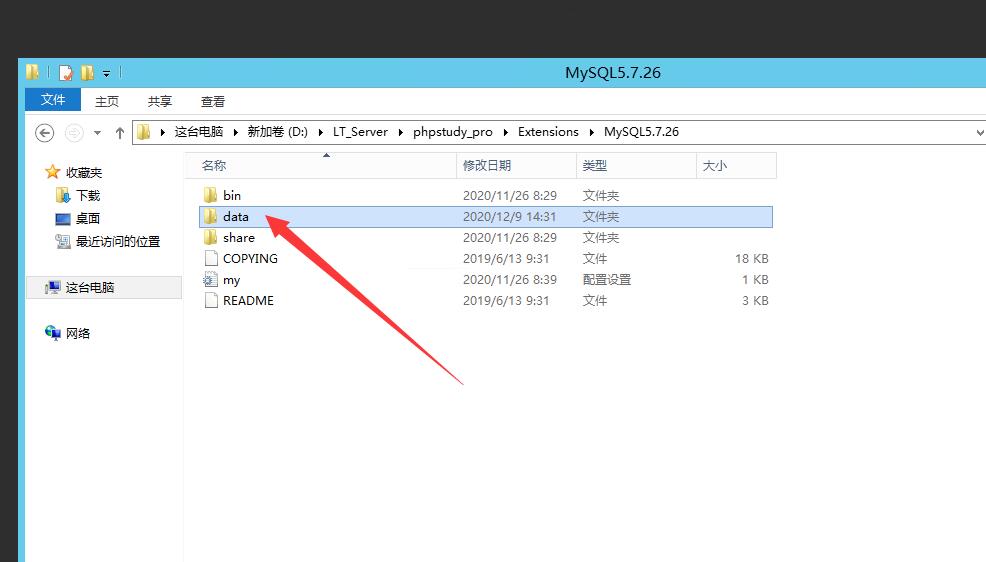Viewport: 986px width, 562px height.
Task: Open the bin folder
Action: click(x=232, y=195)
